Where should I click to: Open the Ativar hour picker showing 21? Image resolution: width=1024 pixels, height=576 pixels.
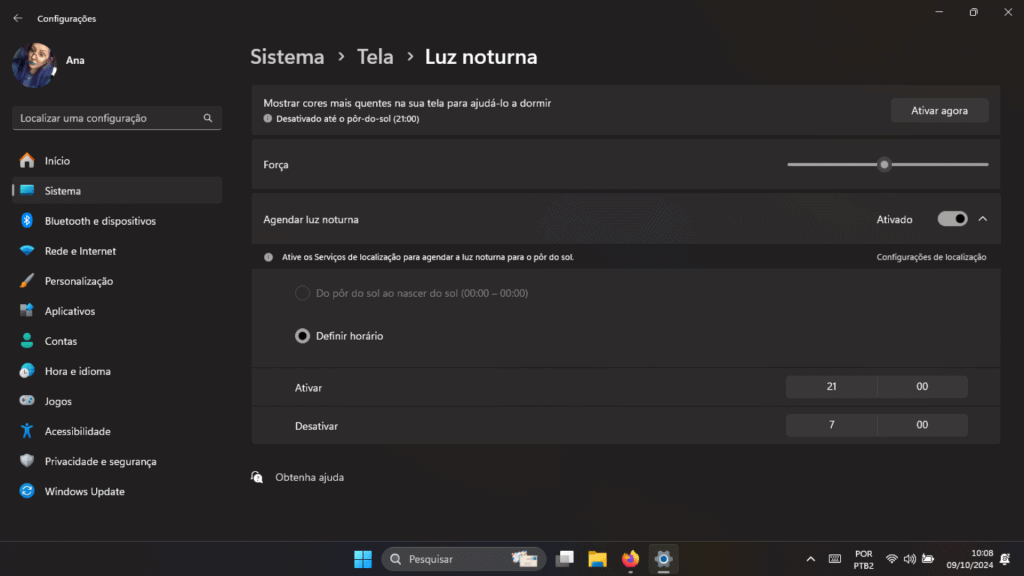[831, 387]
